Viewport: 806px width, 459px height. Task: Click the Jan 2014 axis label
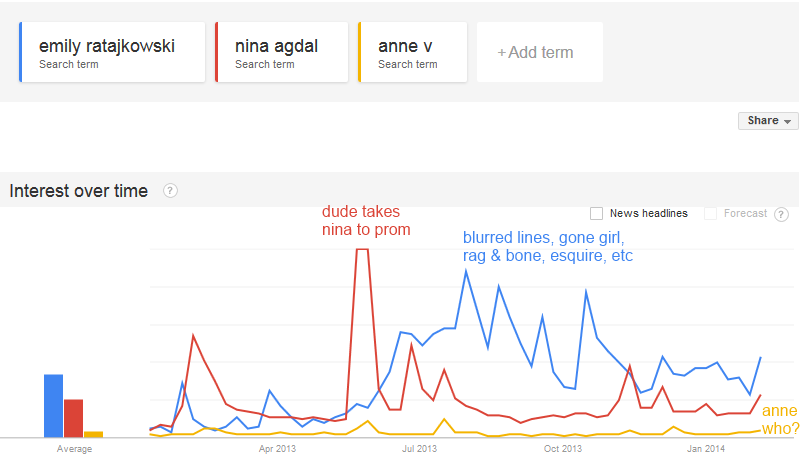pos(706,449)
